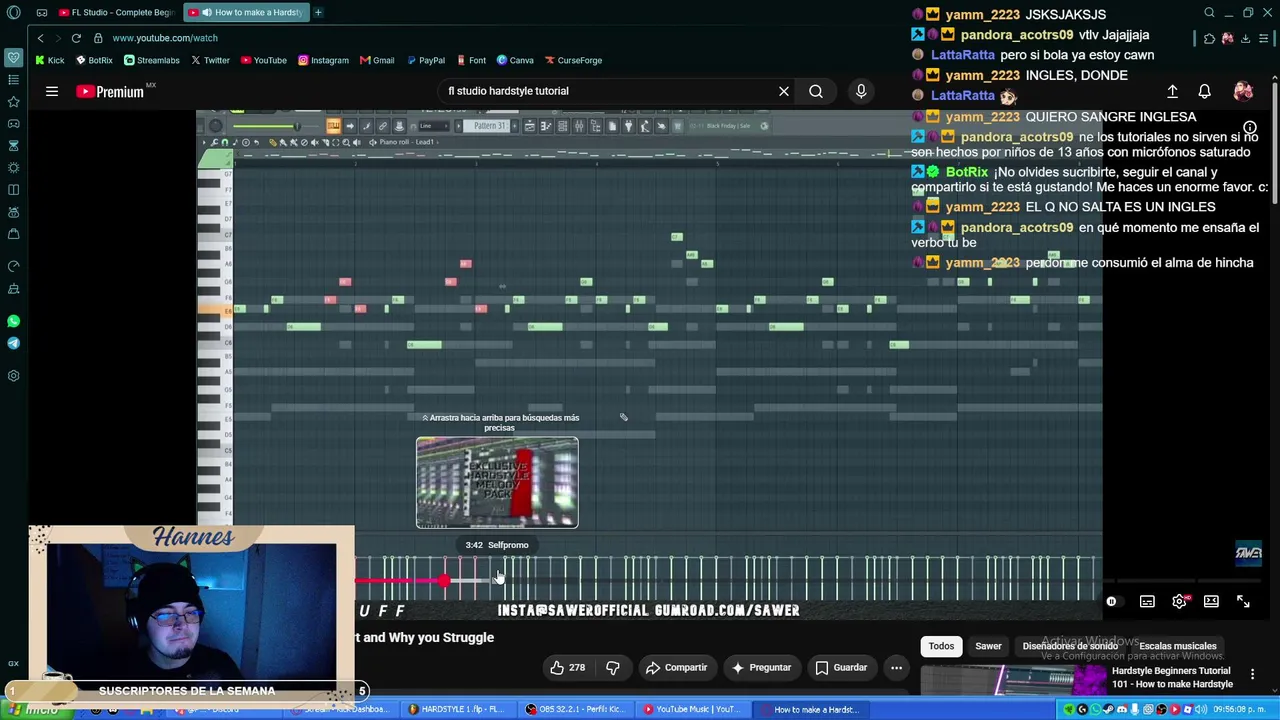Open the Opera main menu logo

pyautogui.click(x=13, y=13)
